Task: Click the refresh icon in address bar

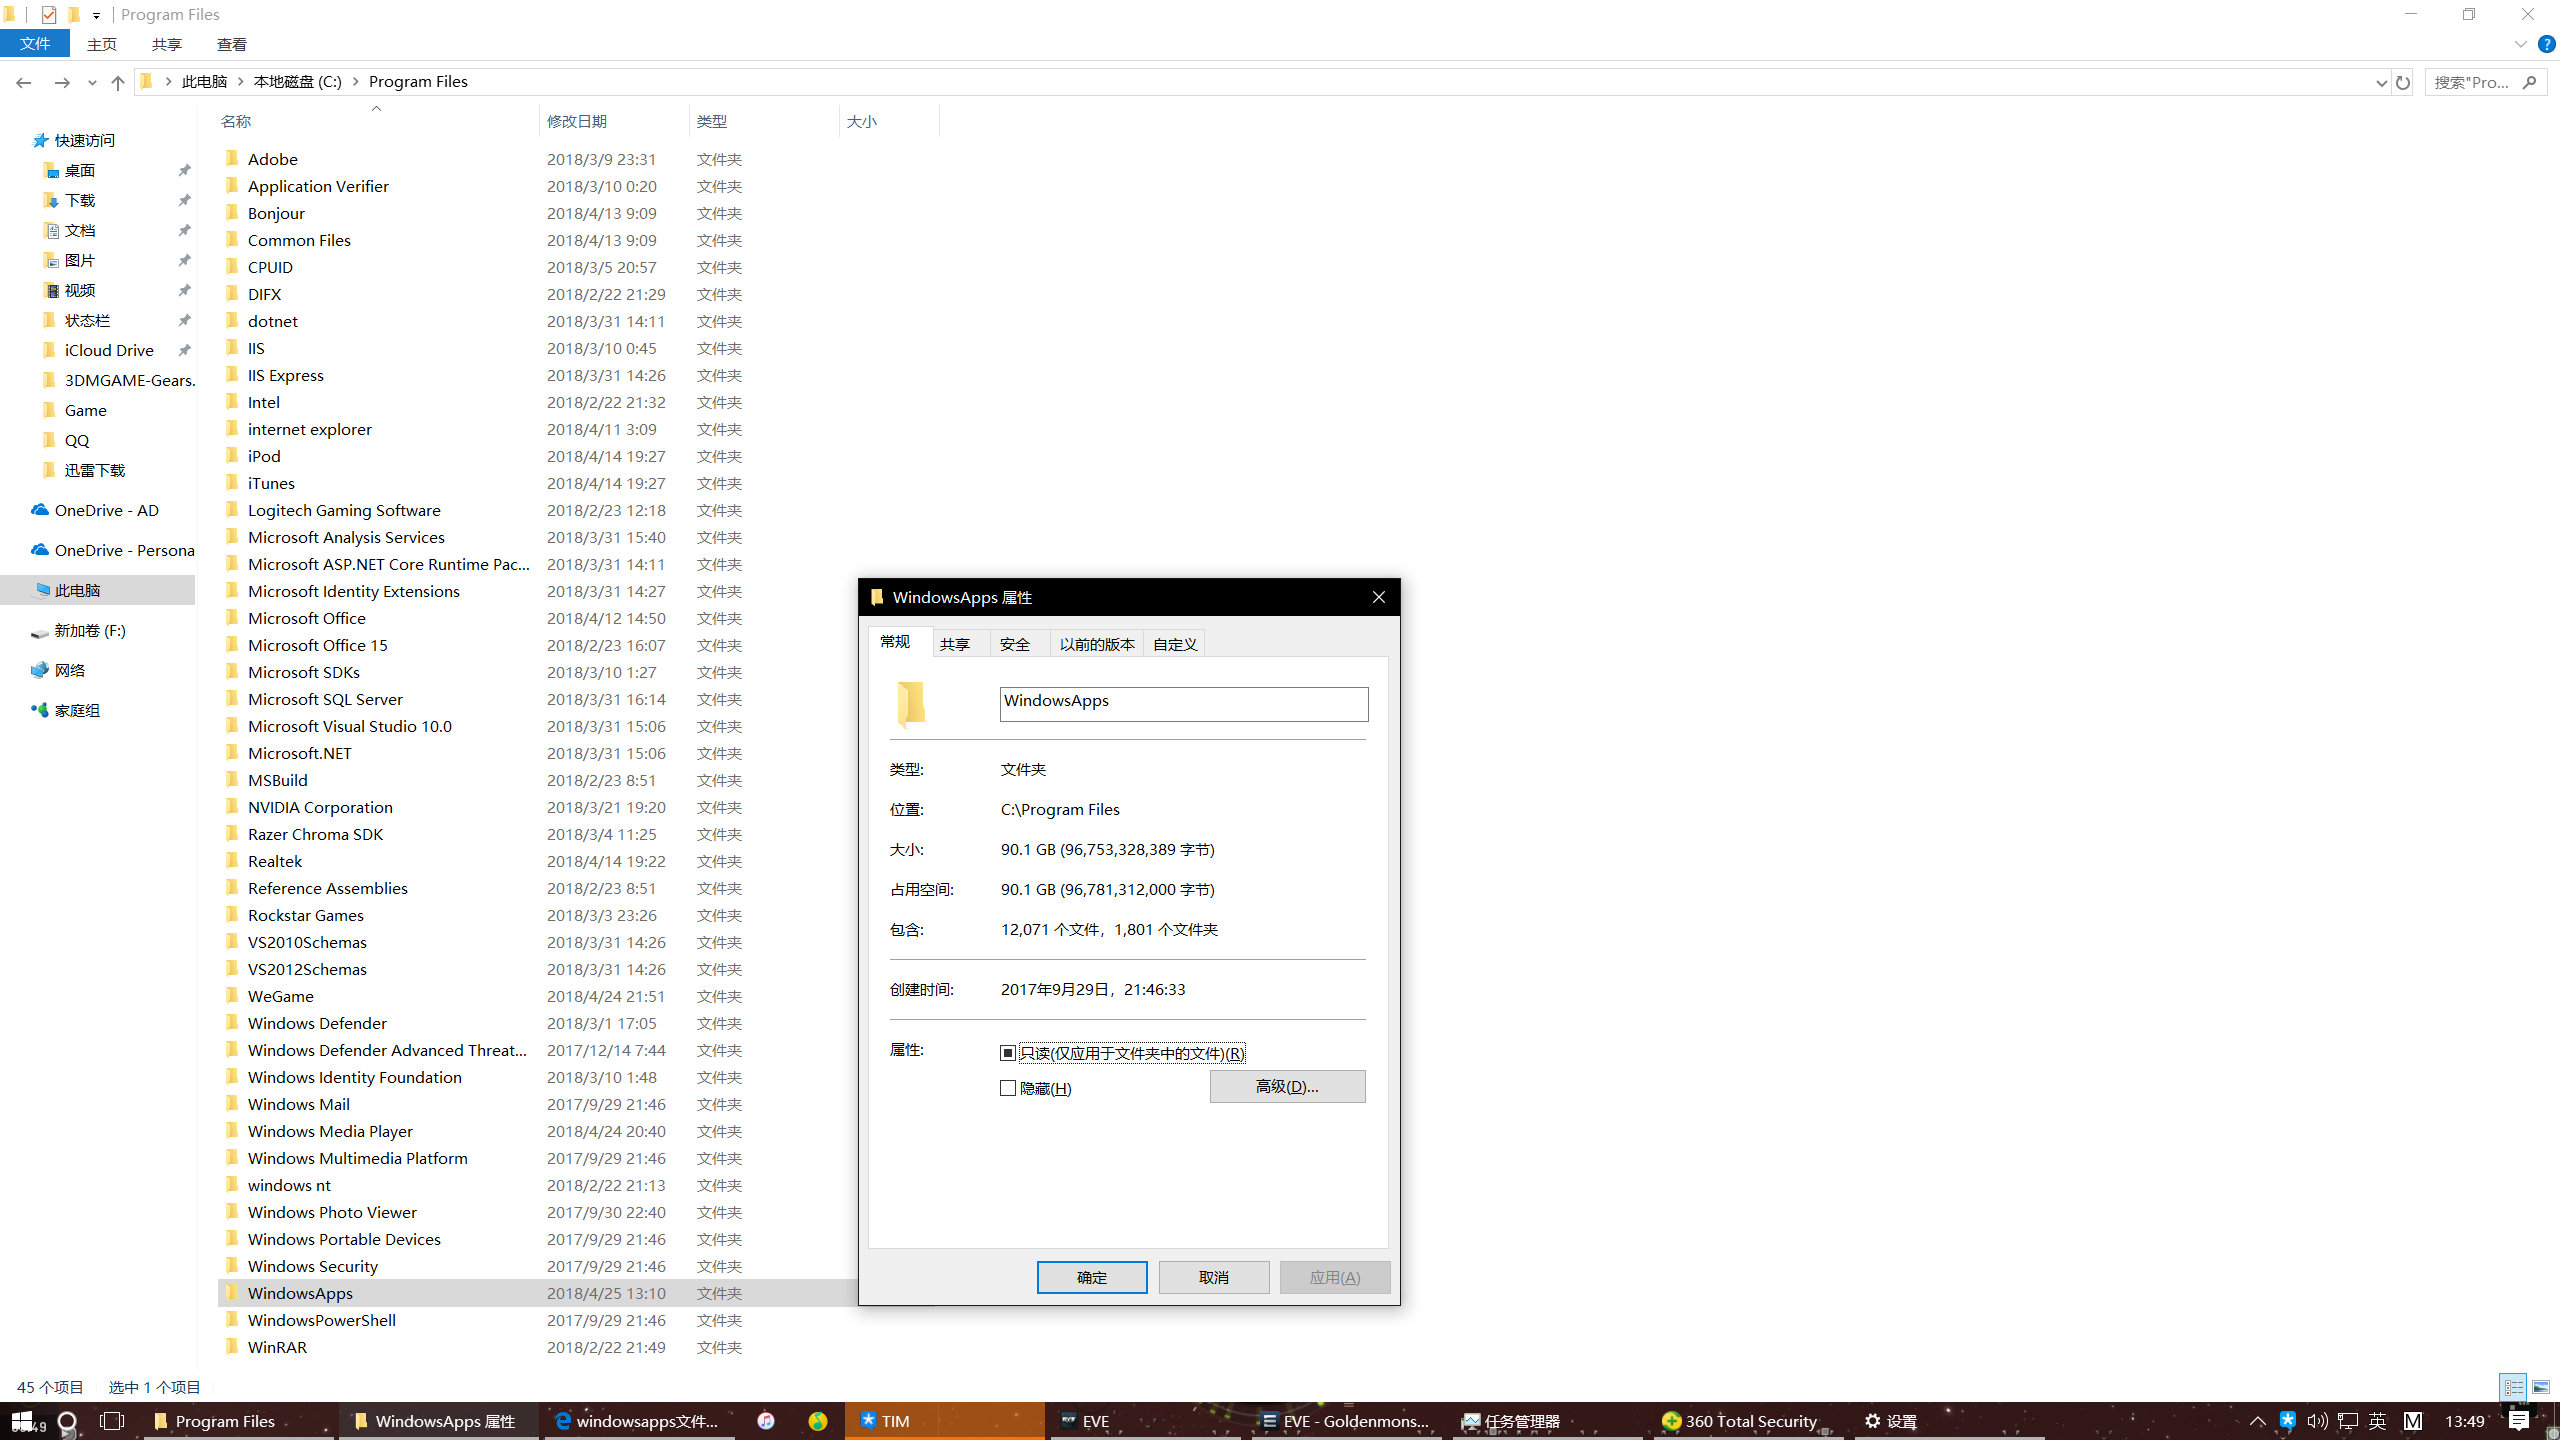Action: (2402, 82)
